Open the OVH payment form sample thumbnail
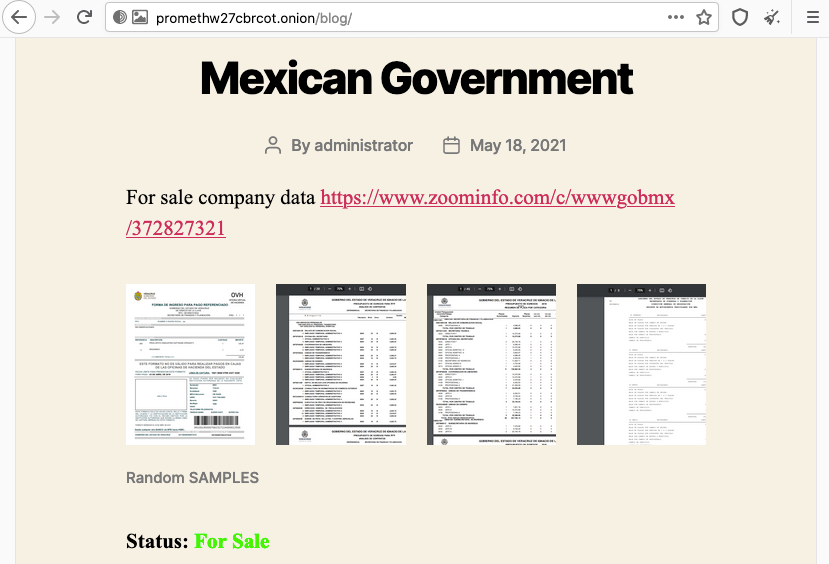Image resolution: width=829 pixels, height=564 pixels. click(190, 364)
